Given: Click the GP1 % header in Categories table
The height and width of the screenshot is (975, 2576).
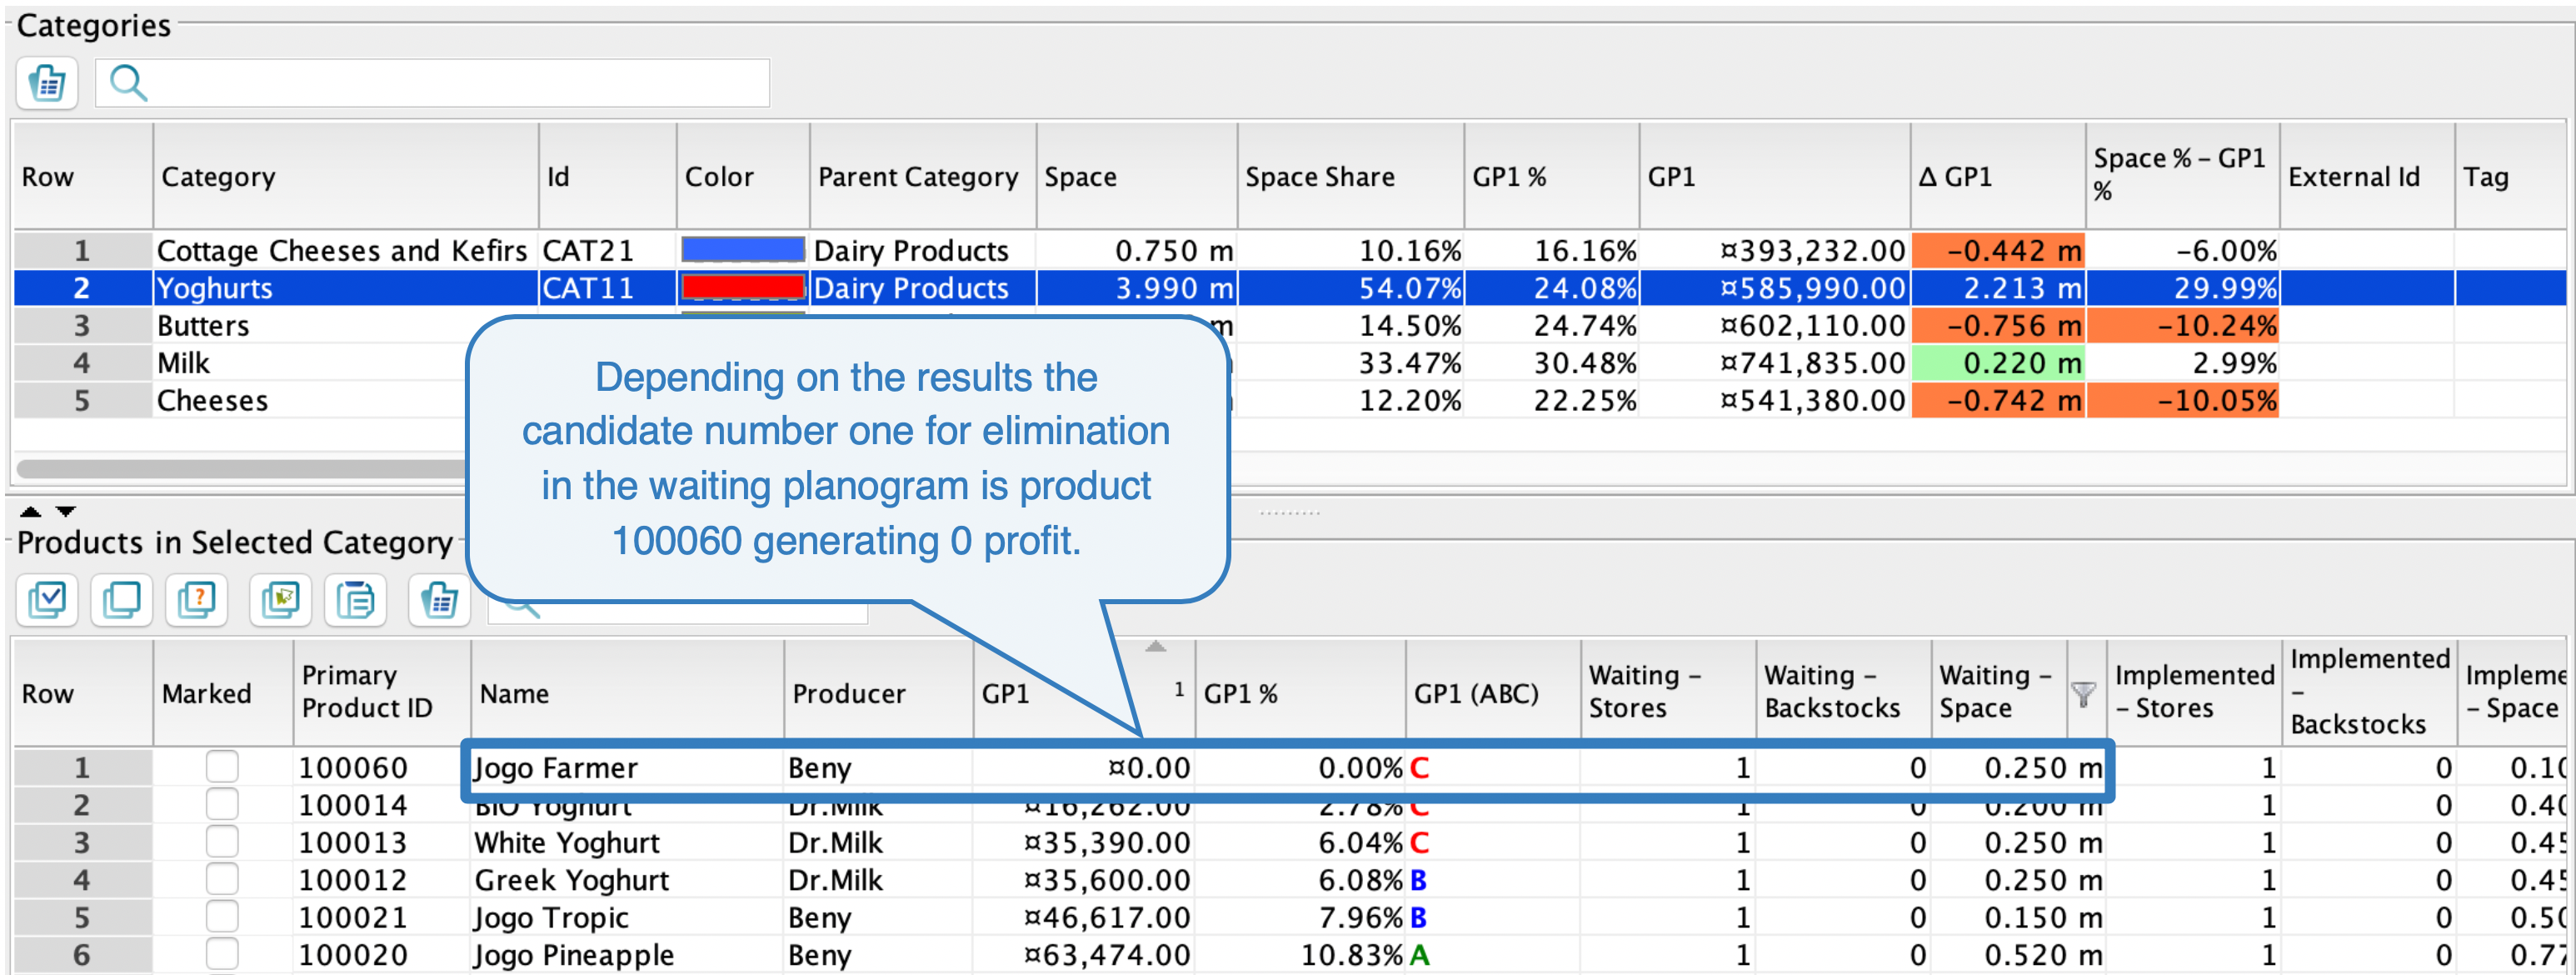Looking at the screenshot, I should coord(1551,176).
